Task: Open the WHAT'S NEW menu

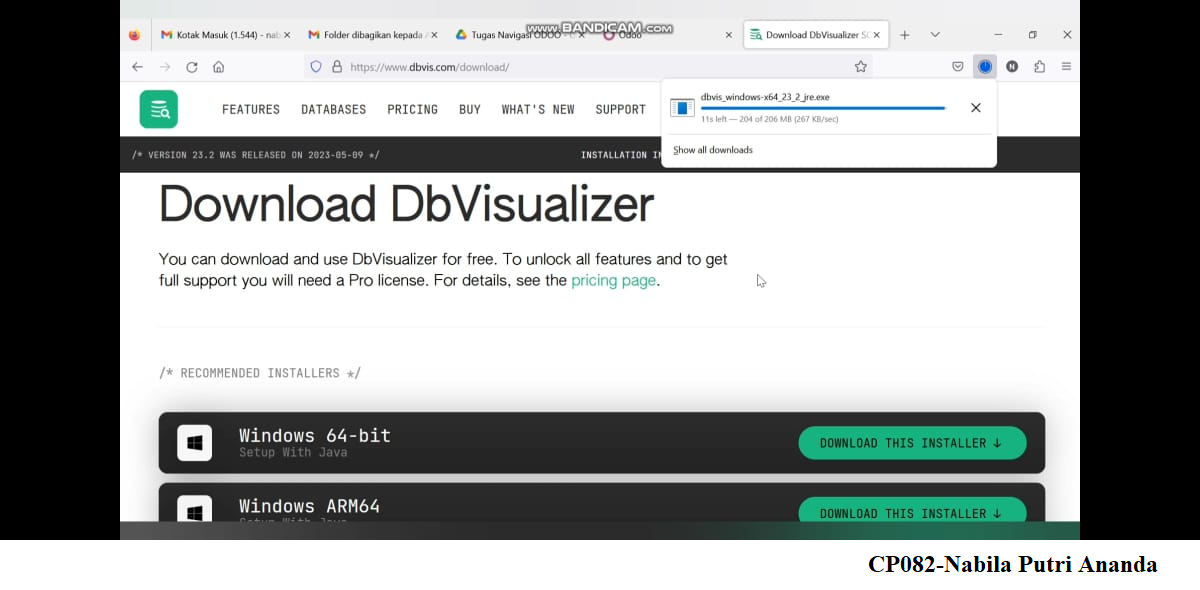Action: pos(538,110)
